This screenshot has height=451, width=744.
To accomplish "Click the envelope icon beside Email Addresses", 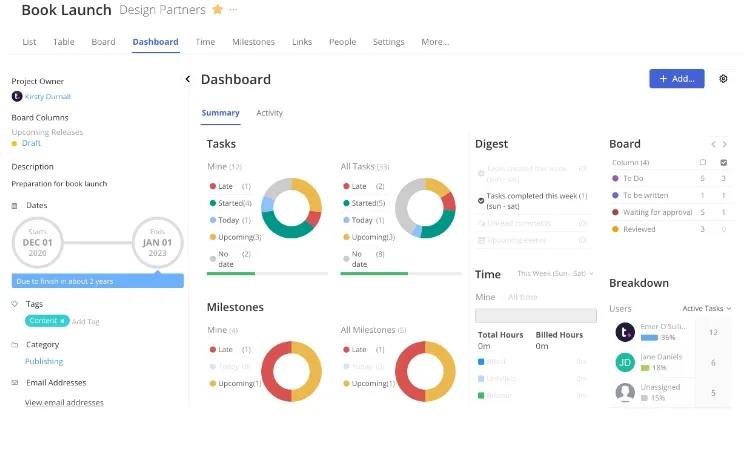I will 15,383.
